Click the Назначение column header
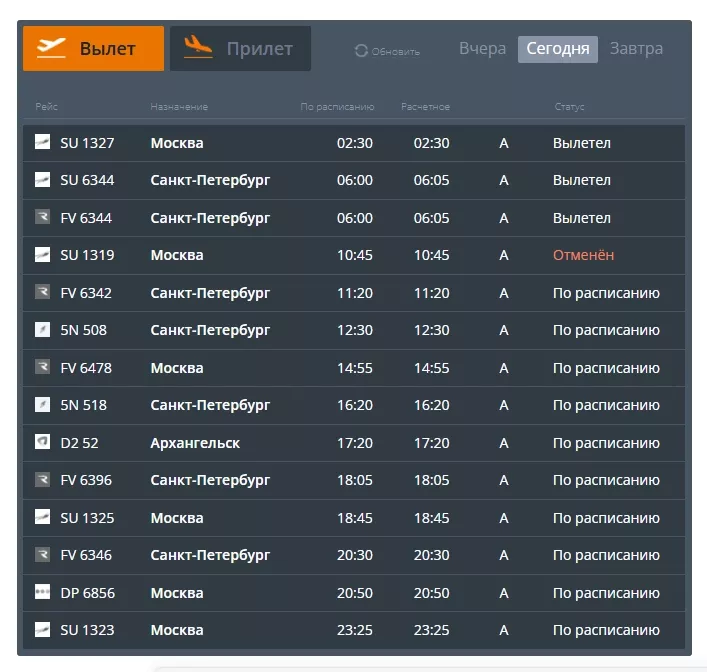This screenshot has height=672, width=707. 179,107
